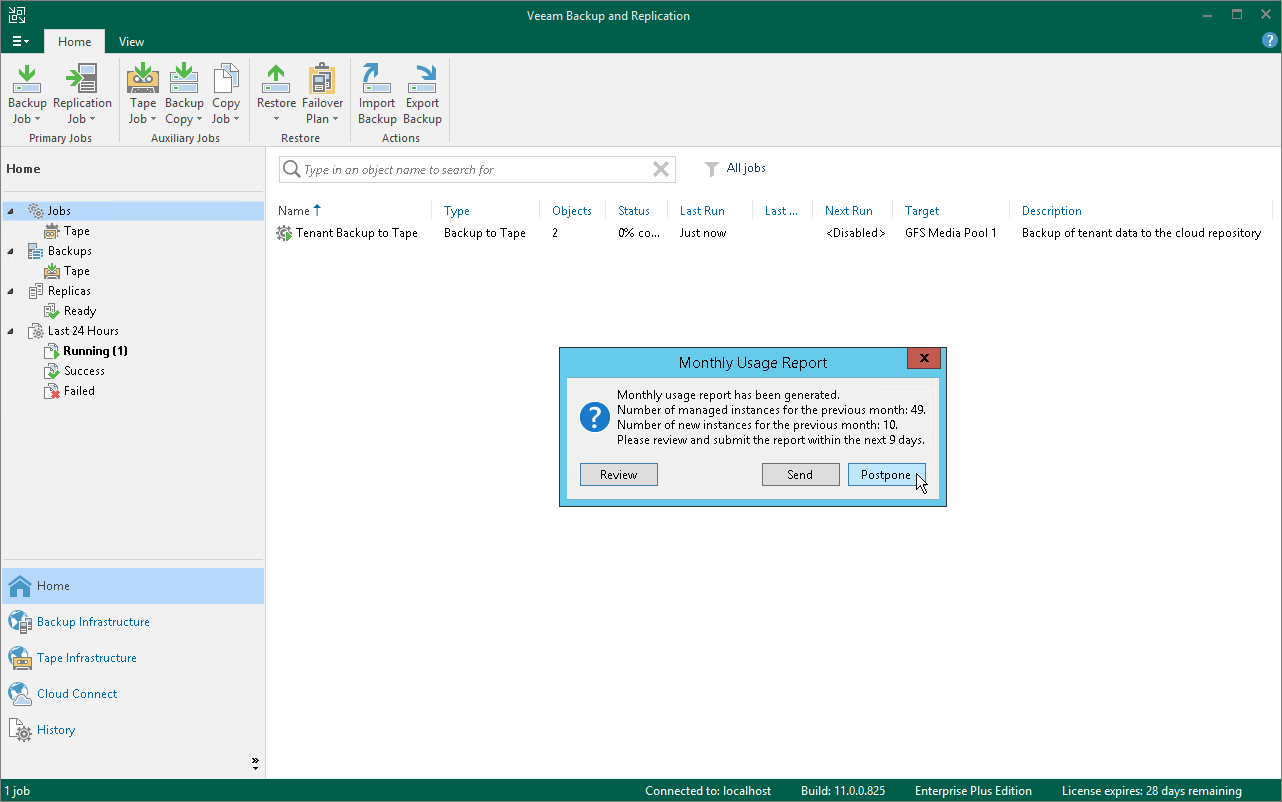Click the GFS Media Pool 1 target cell
This screenshot has height=802, width=1282.
pyautogui.click(x=951, y=233)
